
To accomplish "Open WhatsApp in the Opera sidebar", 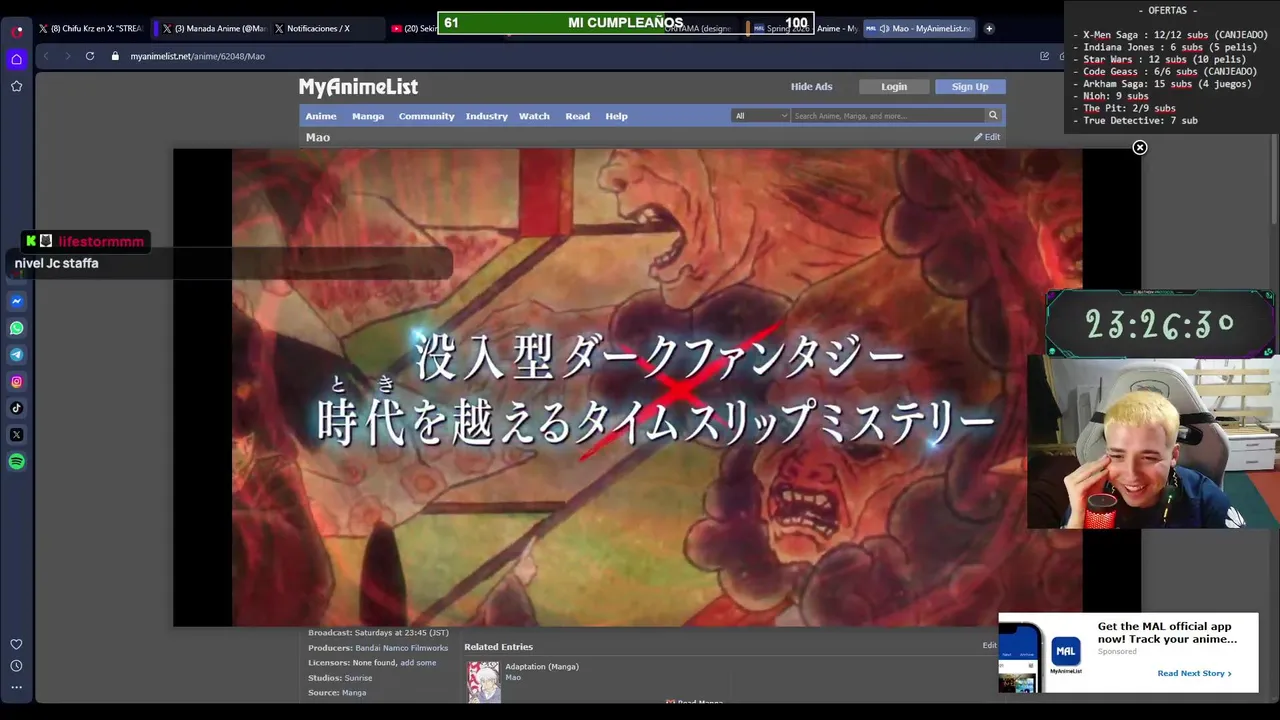I will click(x=17, y=328).
